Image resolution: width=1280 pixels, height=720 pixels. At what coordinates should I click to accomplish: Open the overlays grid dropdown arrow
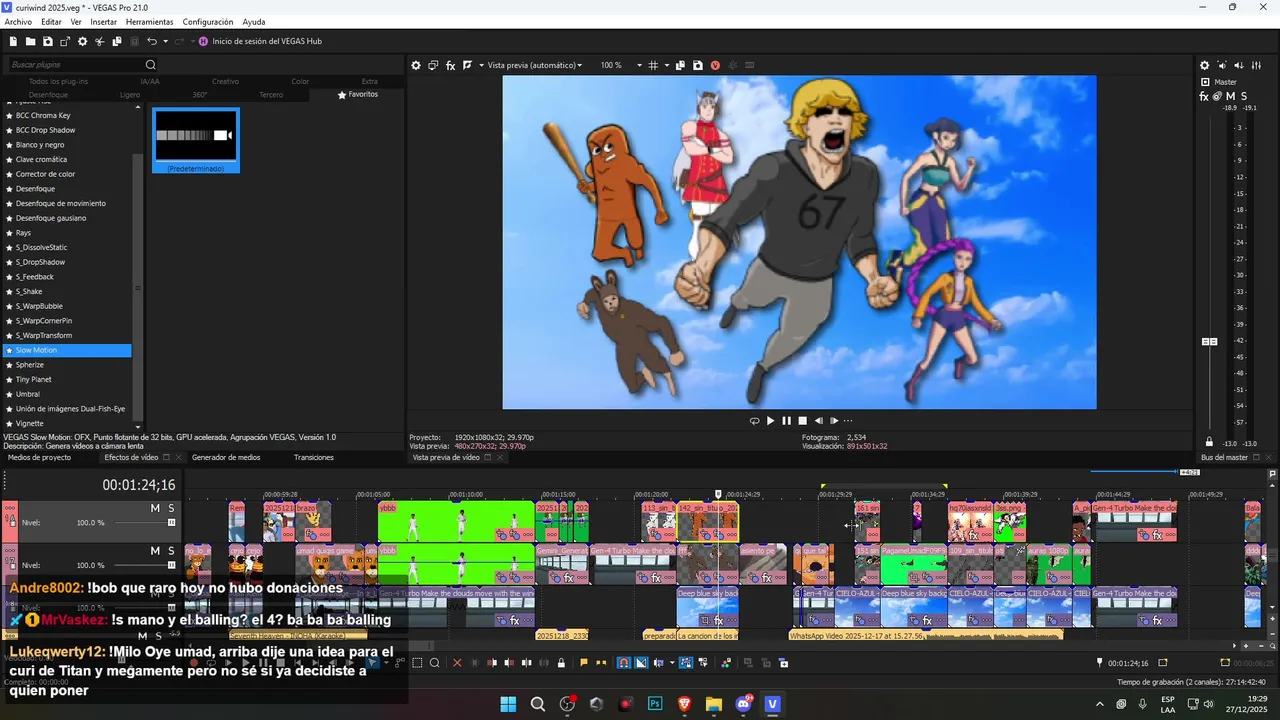[667, 65]
